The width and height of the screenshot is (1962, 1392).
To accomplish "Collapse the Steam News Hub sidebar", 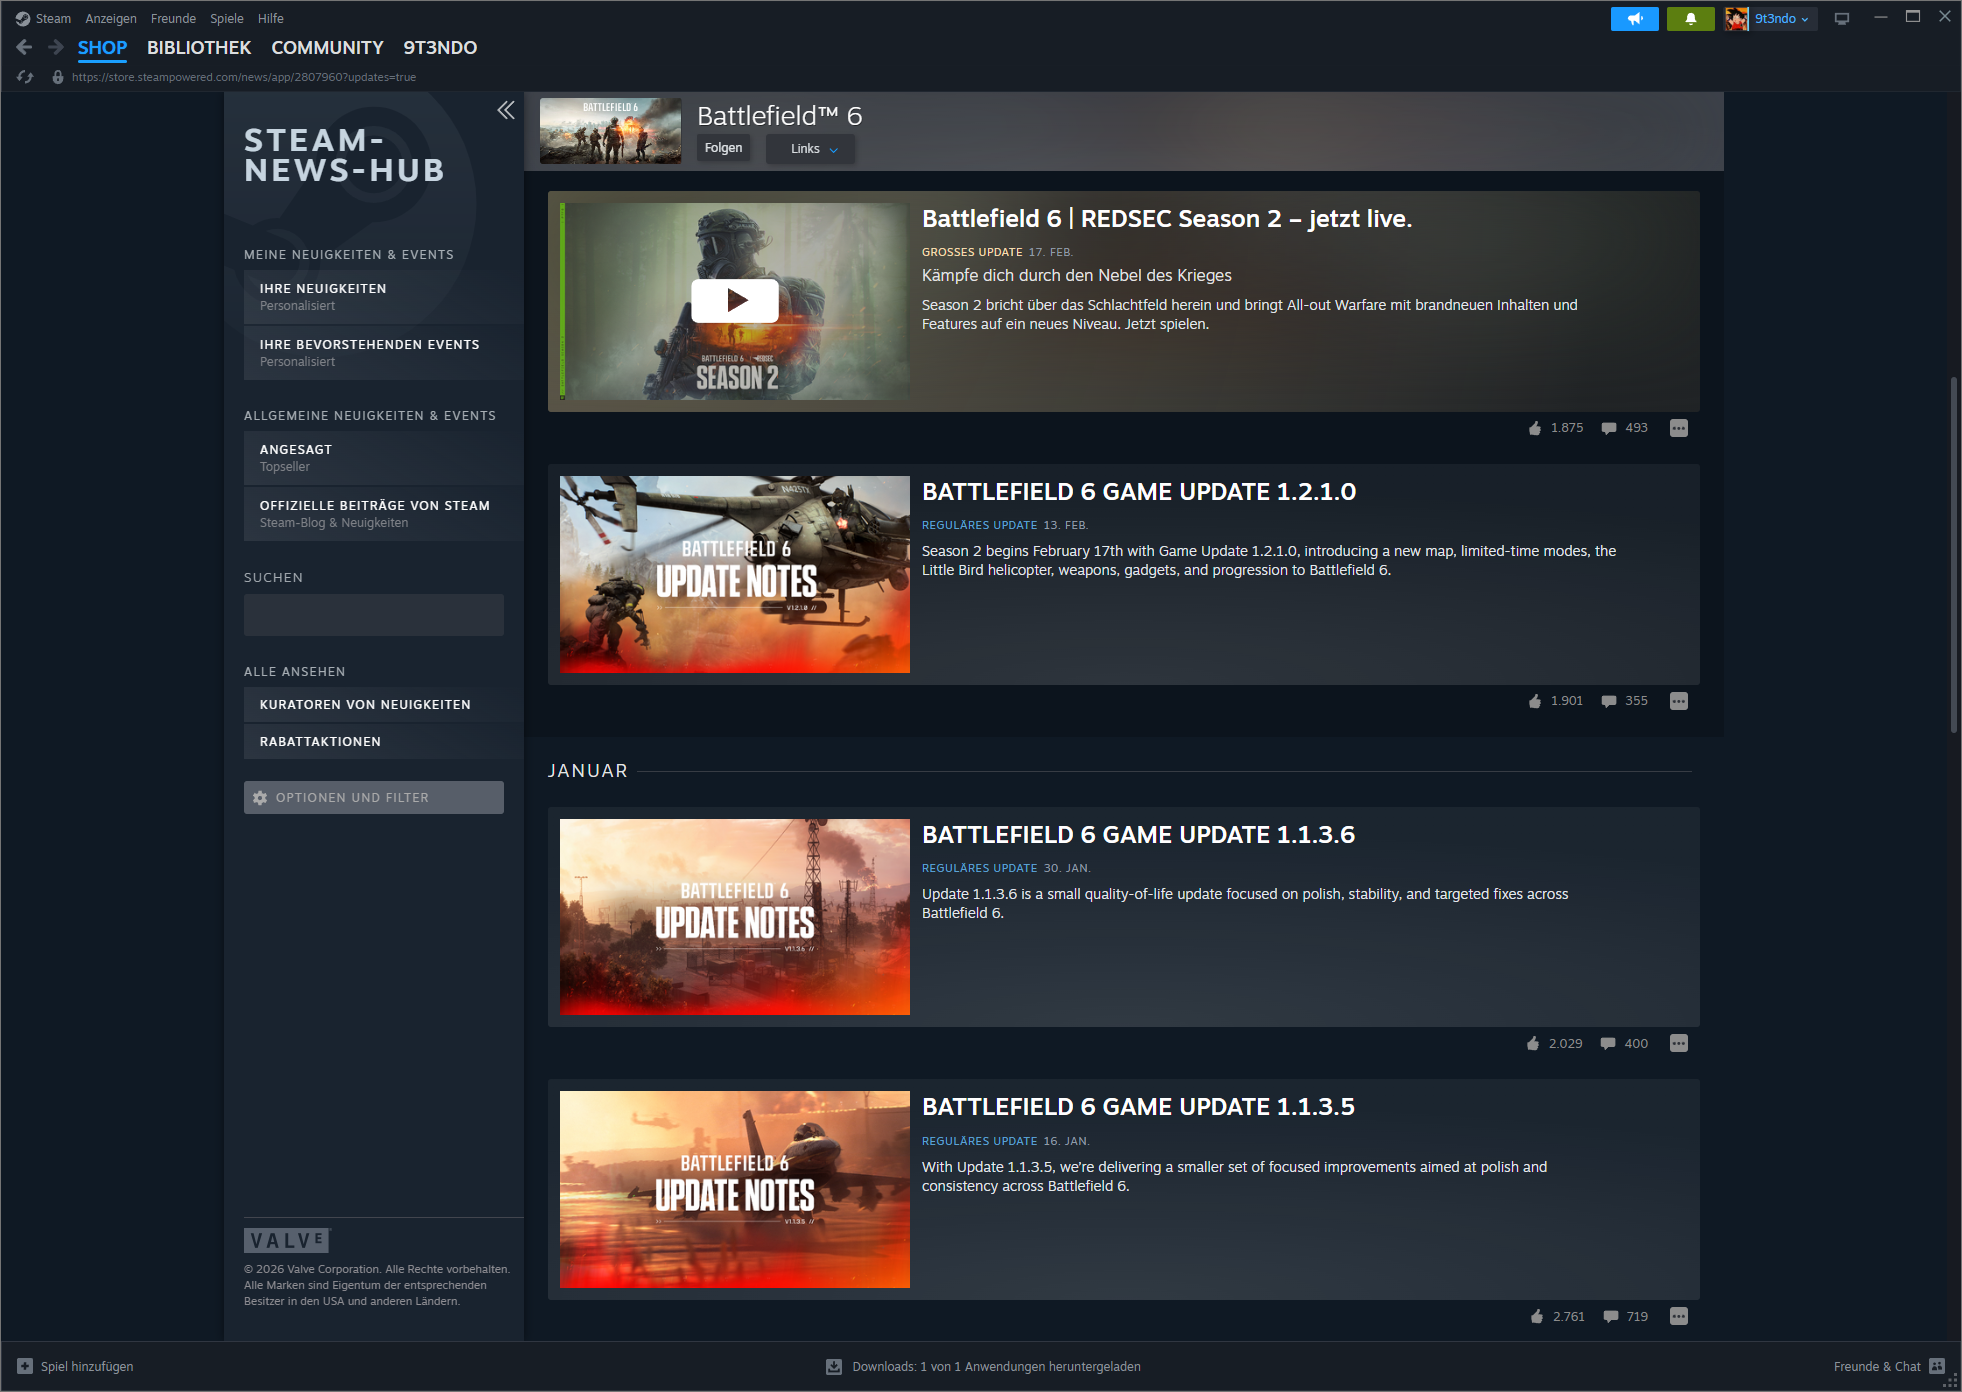I will point(506,110).
